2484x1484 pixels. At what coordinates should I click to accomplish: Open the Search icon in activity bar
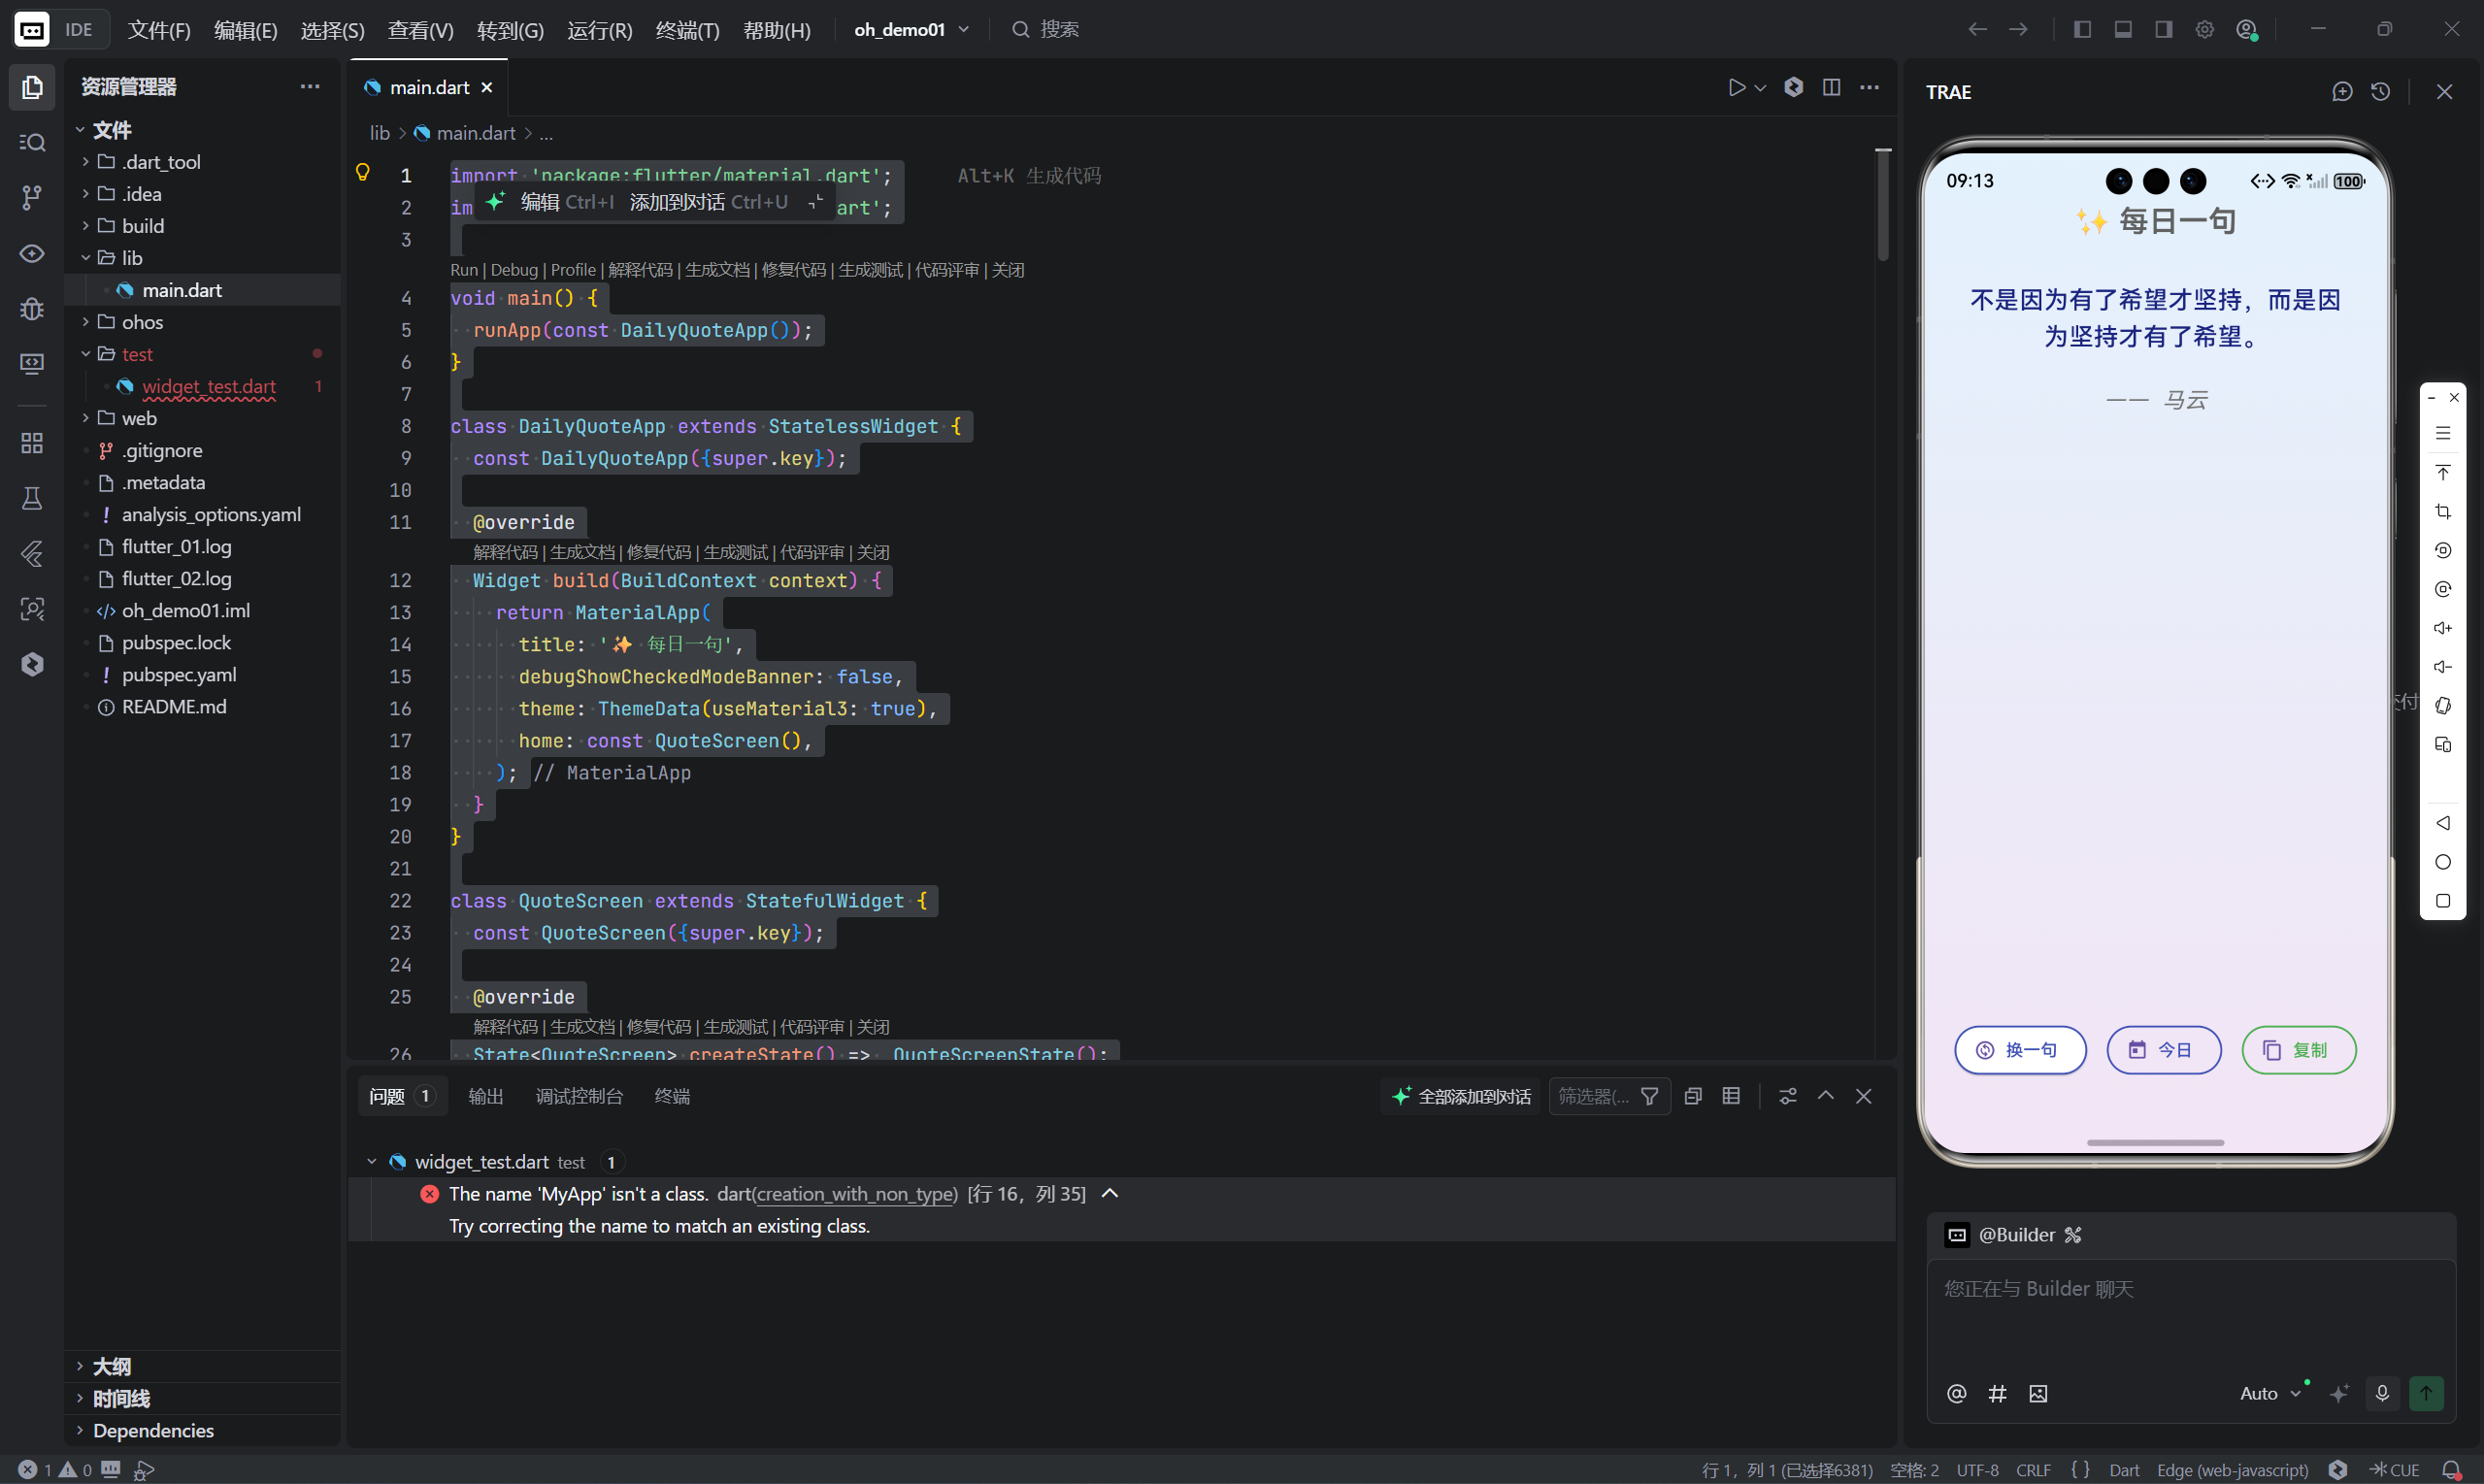[32, 142]
